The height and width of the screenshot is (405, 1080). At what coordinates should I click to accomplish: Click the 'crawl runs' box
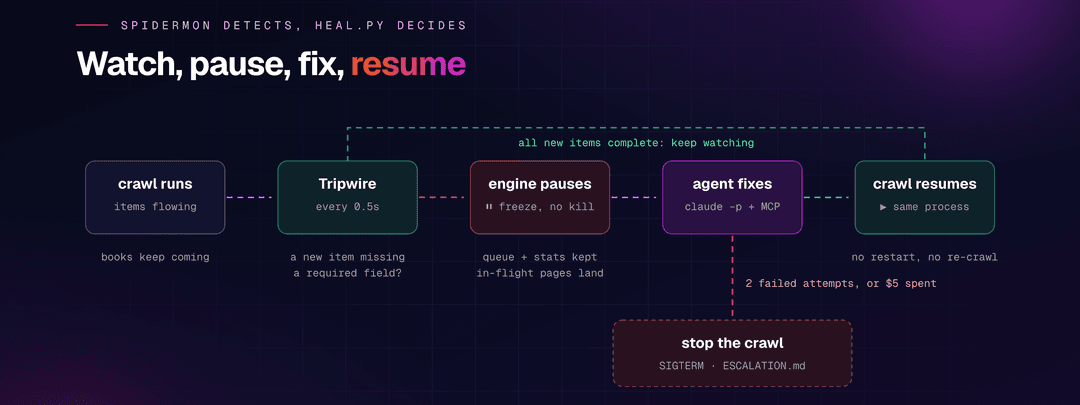click(155, 197)
